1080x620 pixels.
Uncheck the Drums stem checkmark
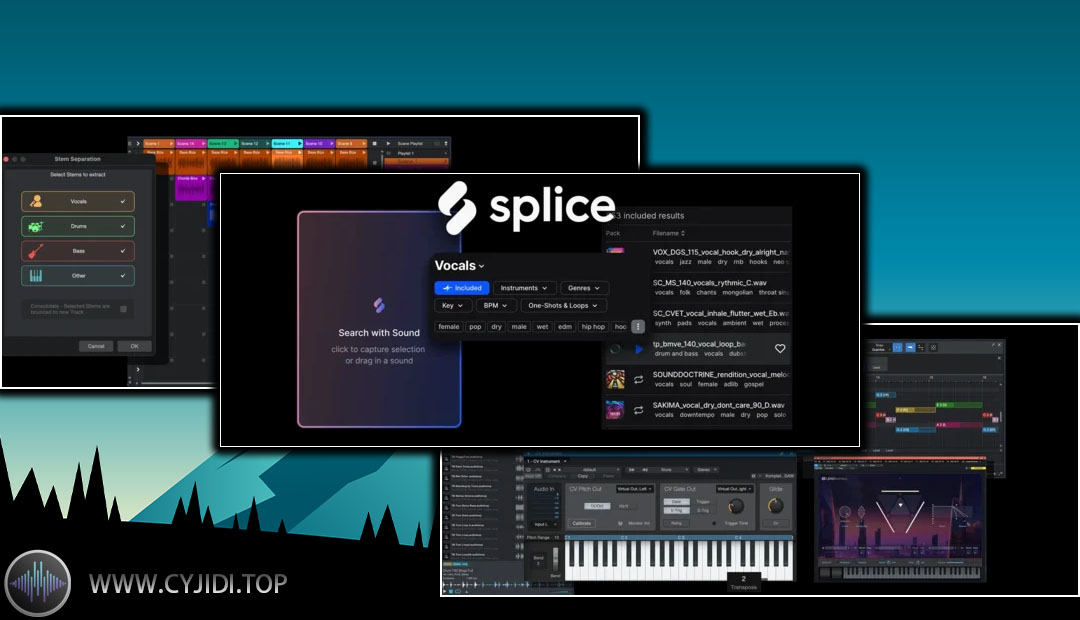coord(123,226)
